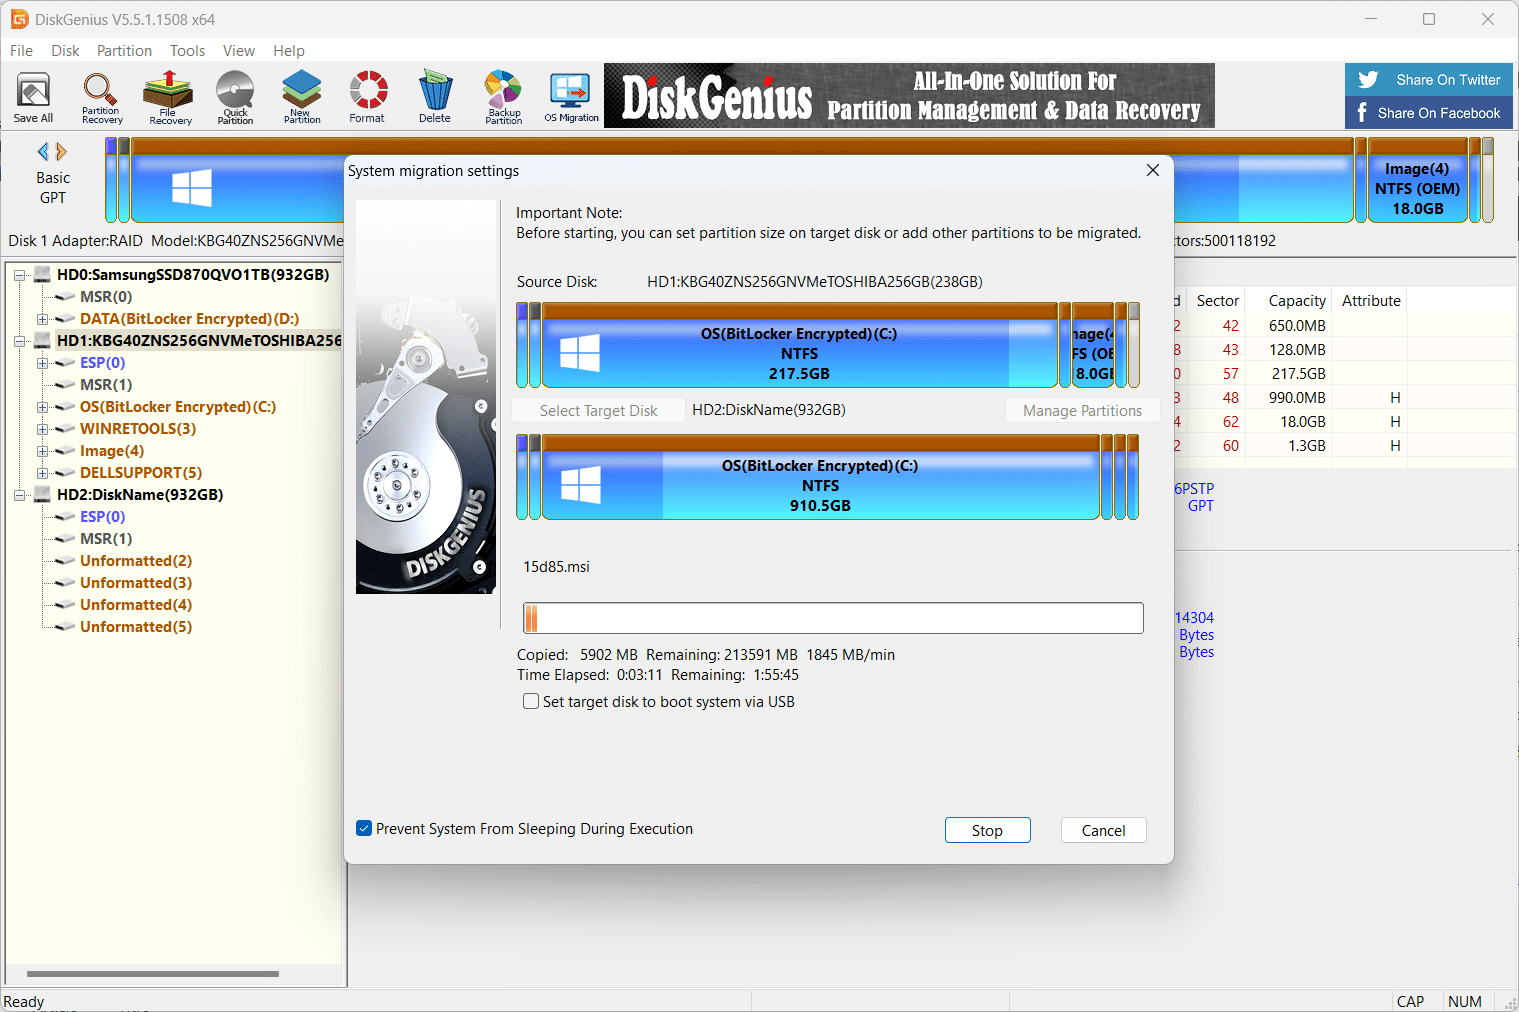The height and width of the screenshot is (1012, 1519).
Task: Click Windows logo in target disk partition
Action: point(581,485)
